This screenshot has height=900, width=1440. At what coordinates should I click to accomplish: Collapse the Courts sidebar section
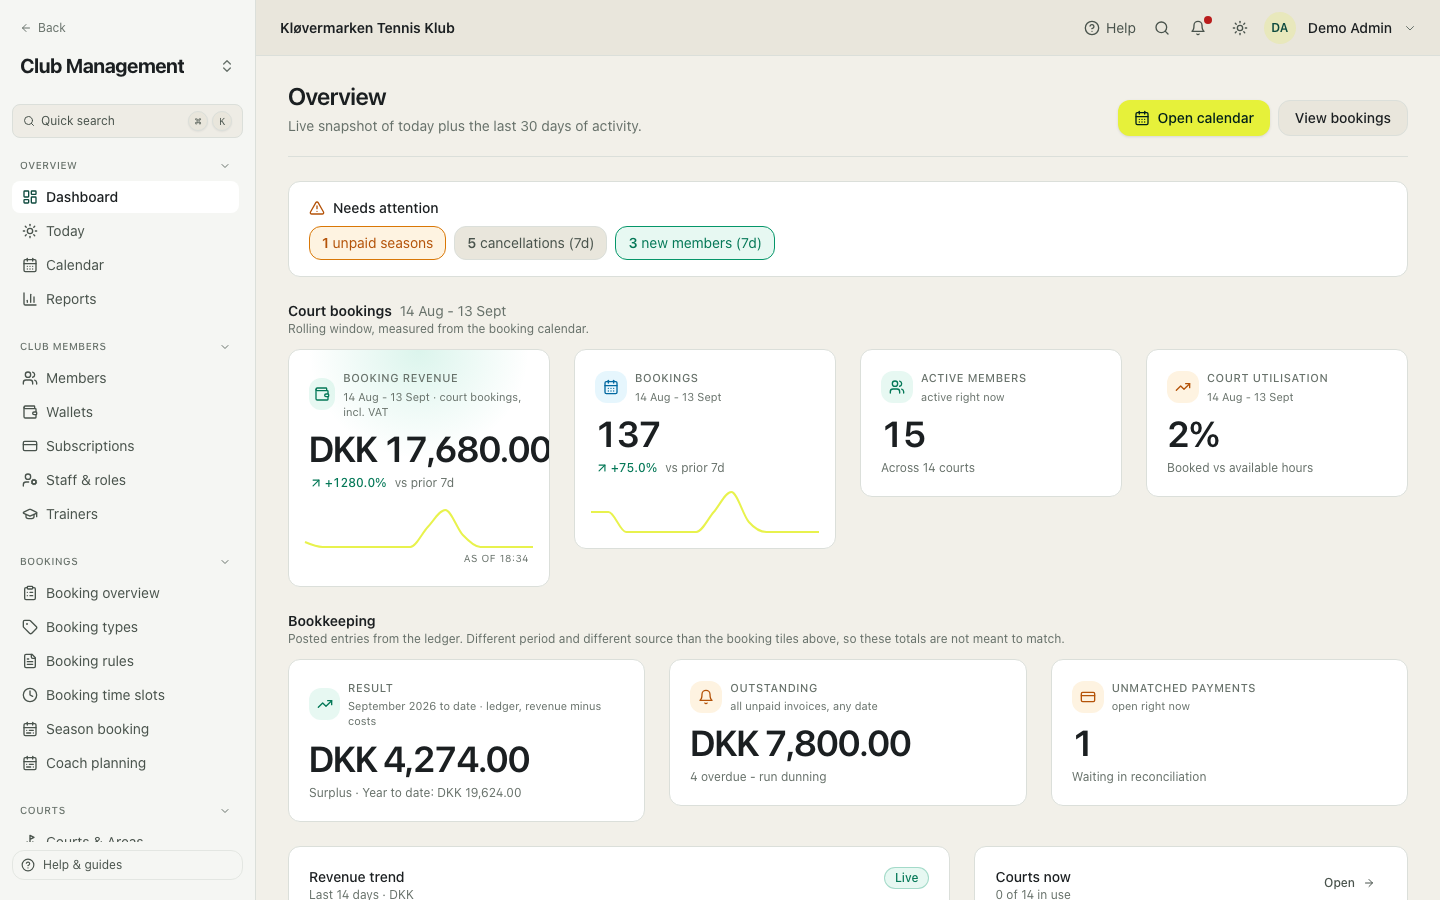pos(225,811)
